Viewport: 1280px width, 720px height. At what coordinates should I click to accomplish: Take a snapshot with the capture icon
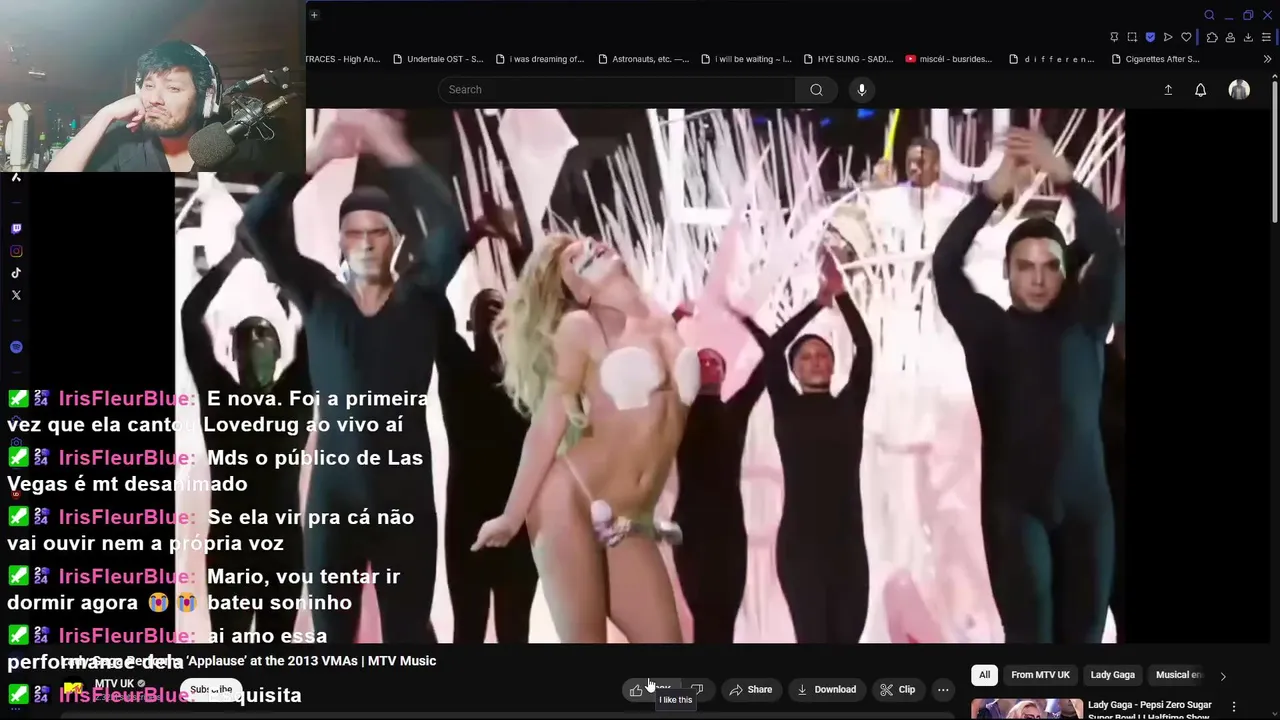1132,37
